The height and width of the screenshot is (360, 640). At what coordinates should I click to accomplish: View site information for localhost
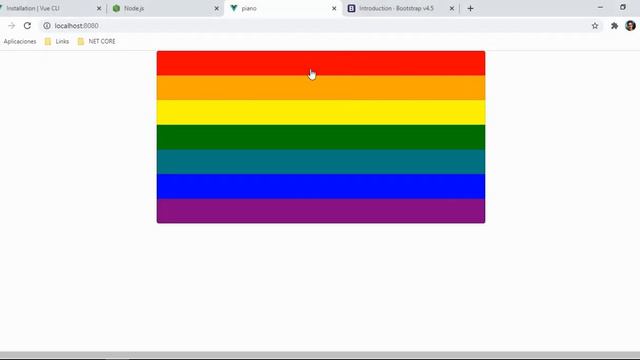click(47, 26)
